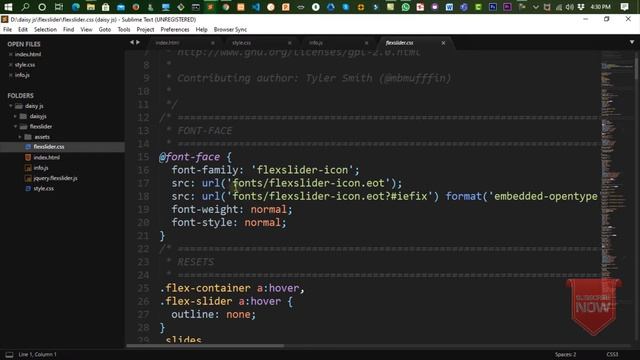The height and width of the screenshot is (360, 640).
Task: Open File Explorer from the taskbar
Action: pos(91,7)
